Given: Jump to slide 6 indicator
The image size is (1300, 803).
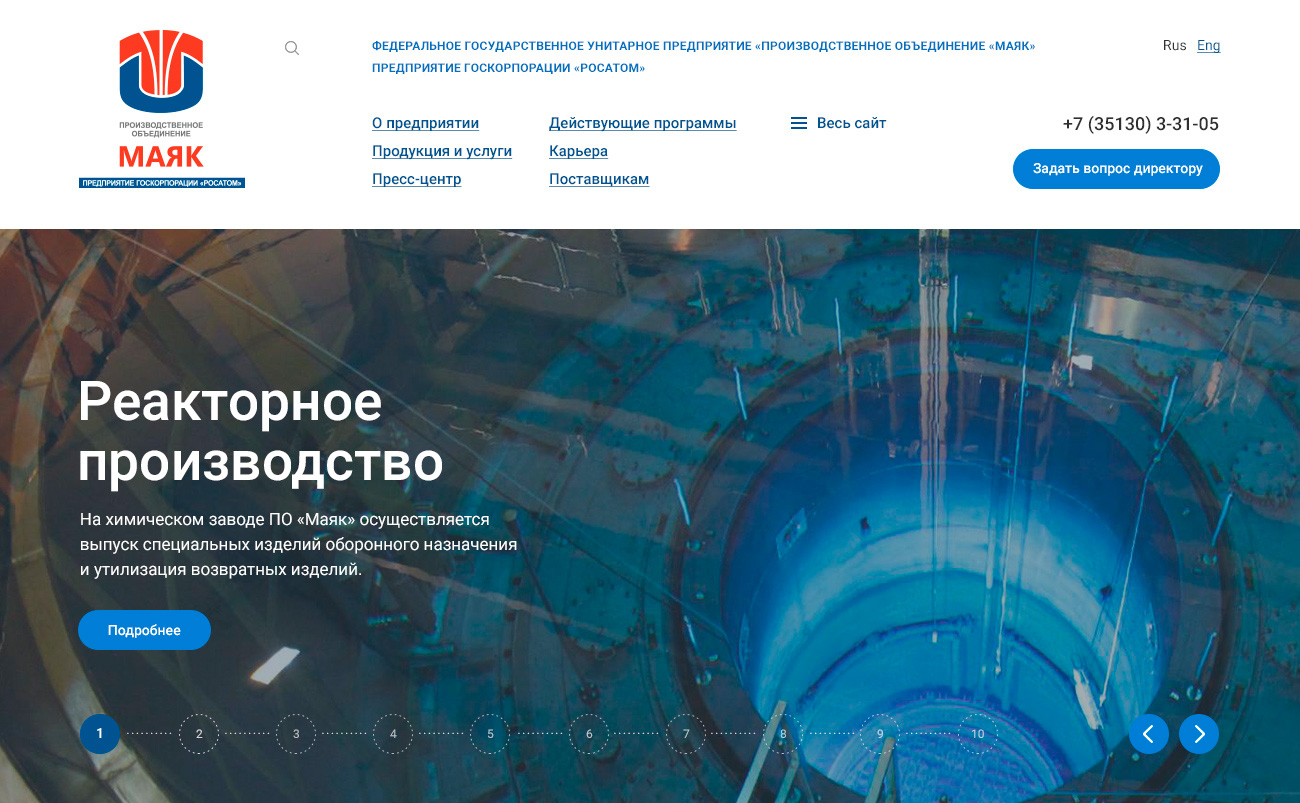Looking at the screenshot, I should (x=589, y=734).
